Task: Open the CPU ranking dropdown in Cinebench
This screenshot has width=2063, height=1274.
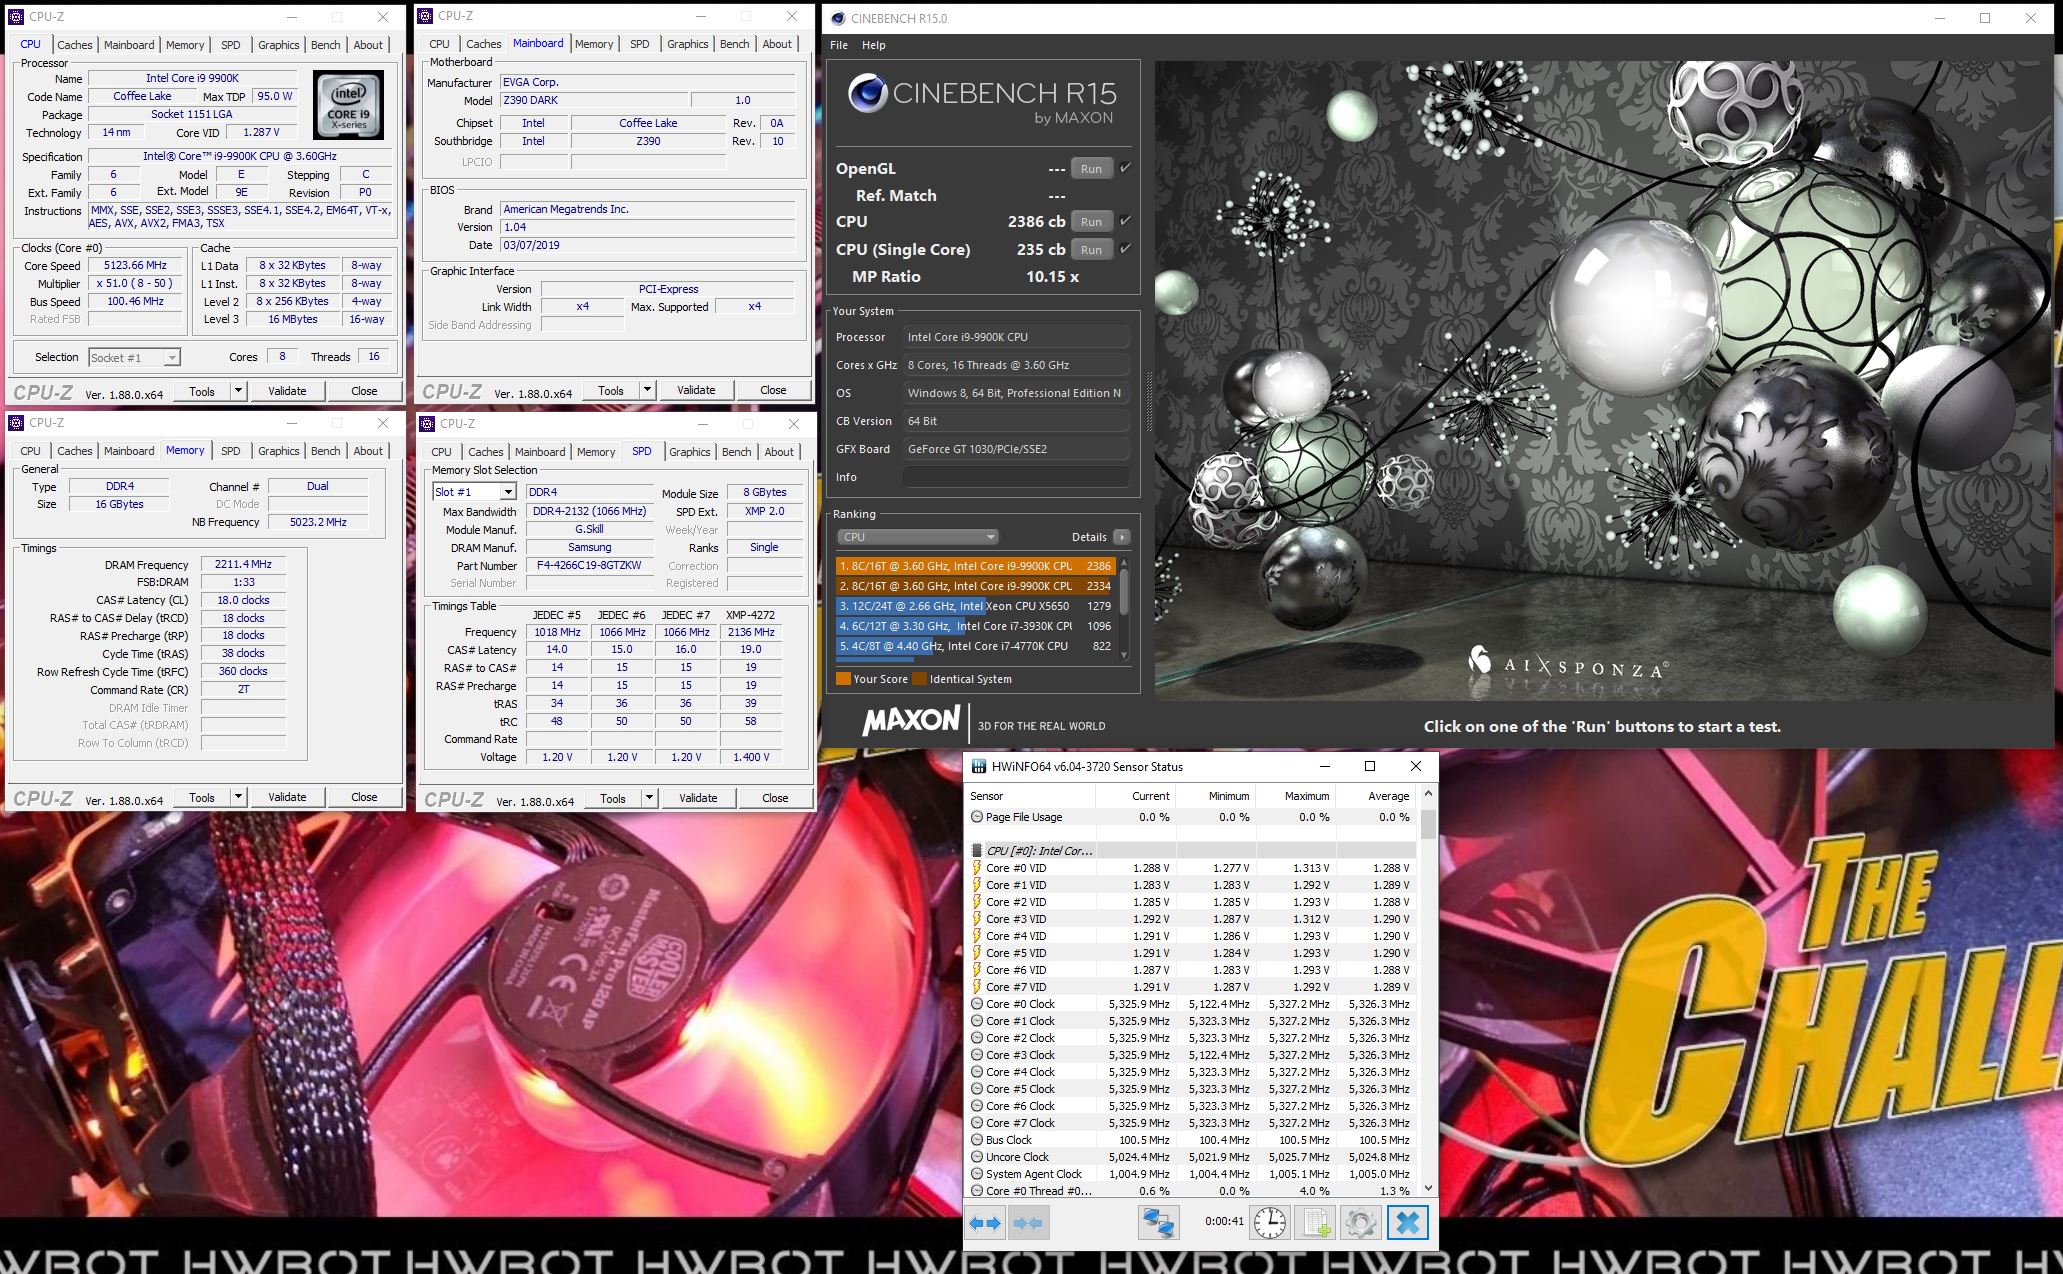Action: click(917, 537)
